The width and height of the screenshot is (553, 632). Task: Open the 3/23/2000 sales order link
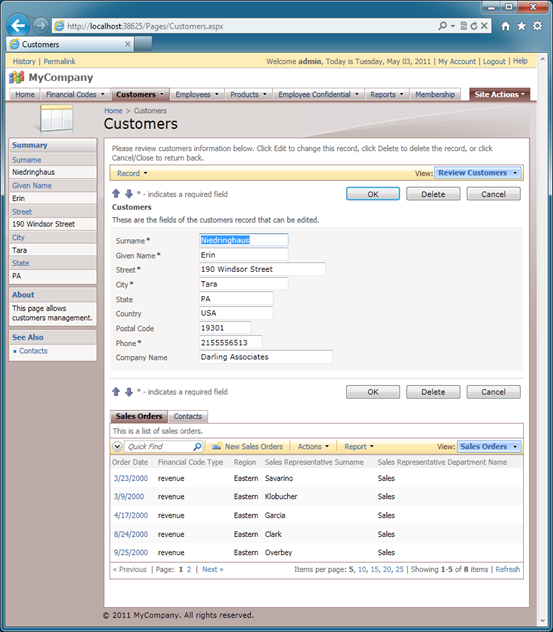coord(131,478)
